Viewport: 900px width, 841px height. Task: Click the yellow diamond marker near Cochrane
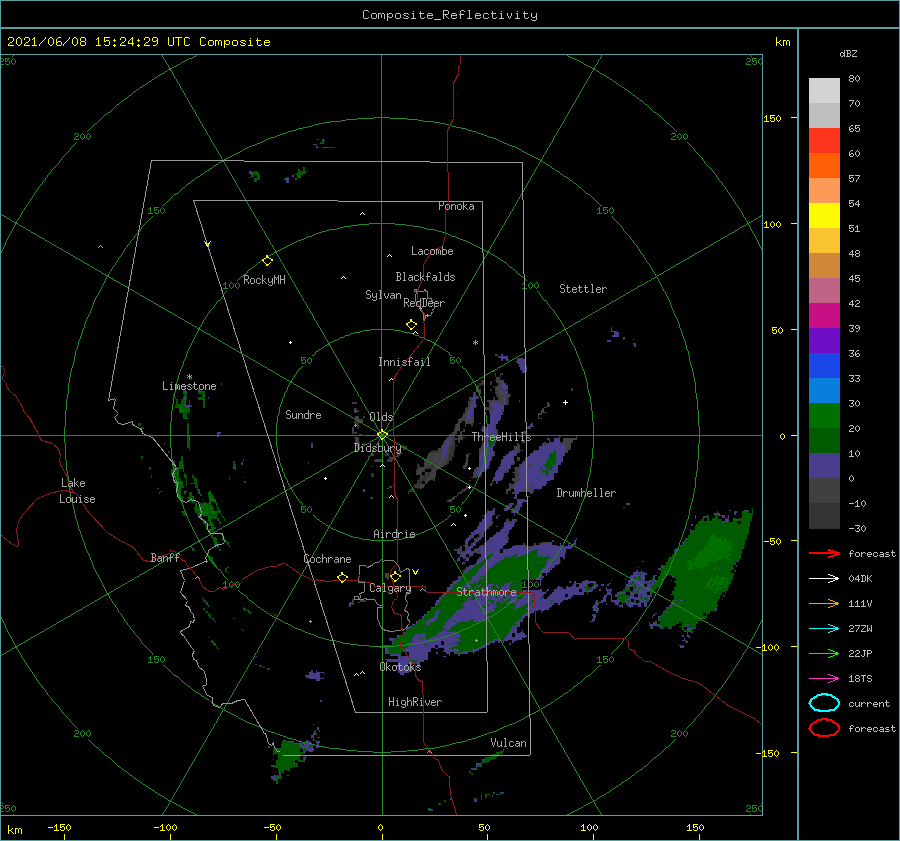[x=342, y=578]
